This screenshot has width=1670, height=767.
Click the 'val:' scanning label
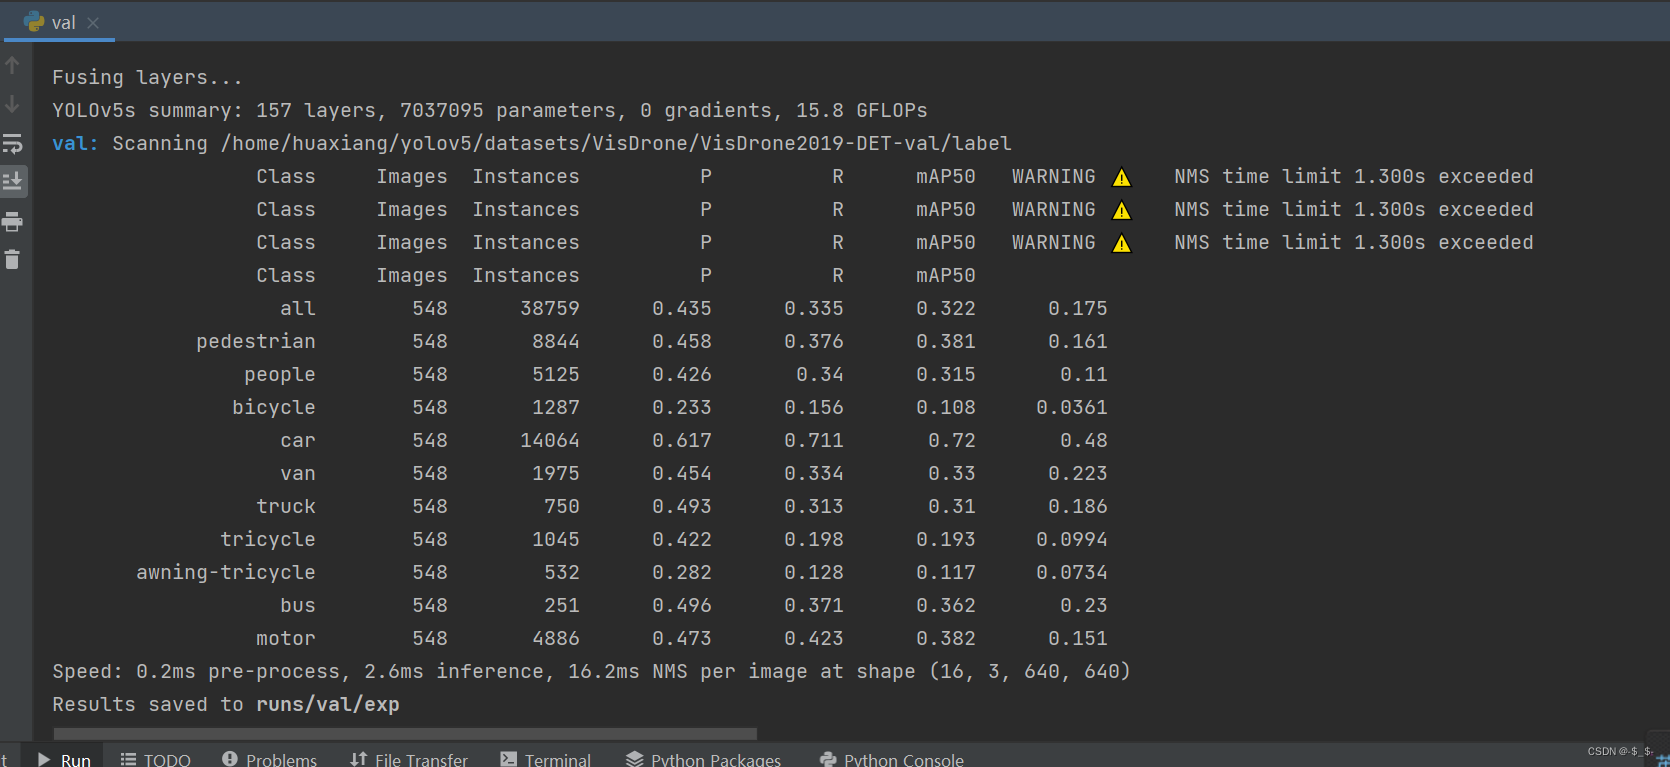(x=75, y=143)
